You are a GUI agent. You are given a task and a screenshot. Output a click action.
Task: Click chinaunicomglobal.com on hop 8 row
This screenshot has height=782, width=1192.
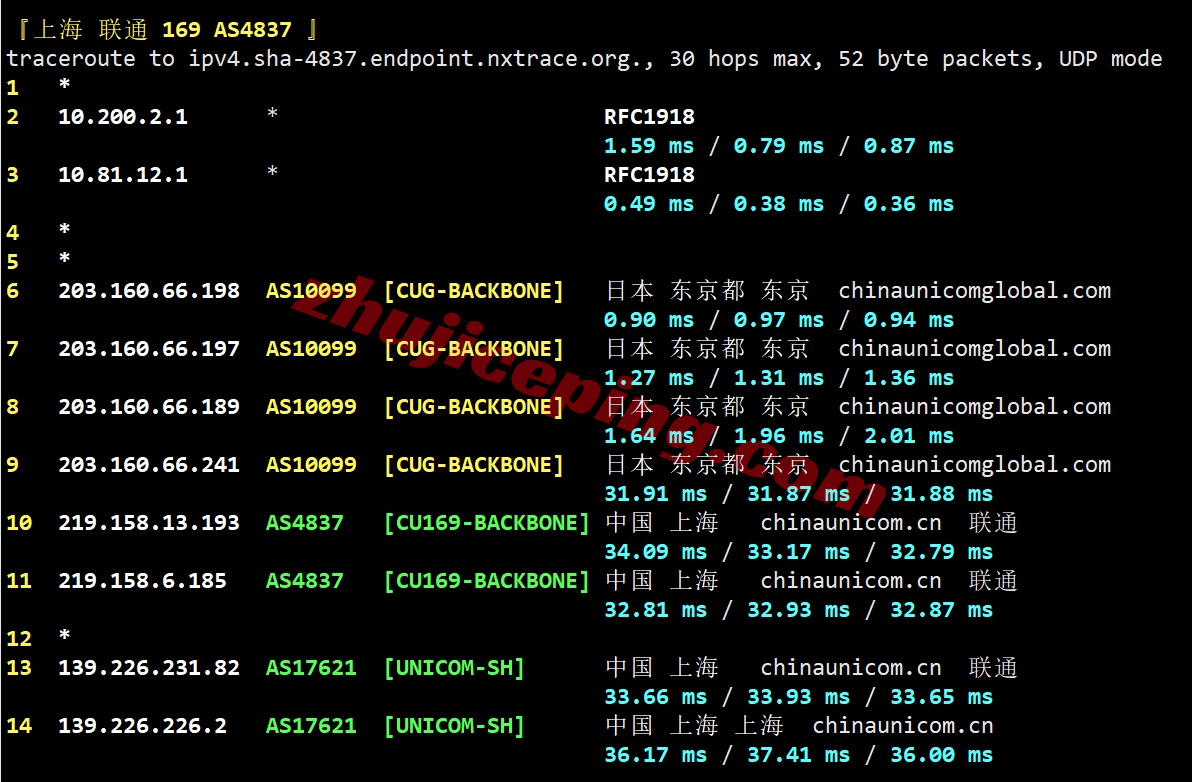[x=975, y=407]
